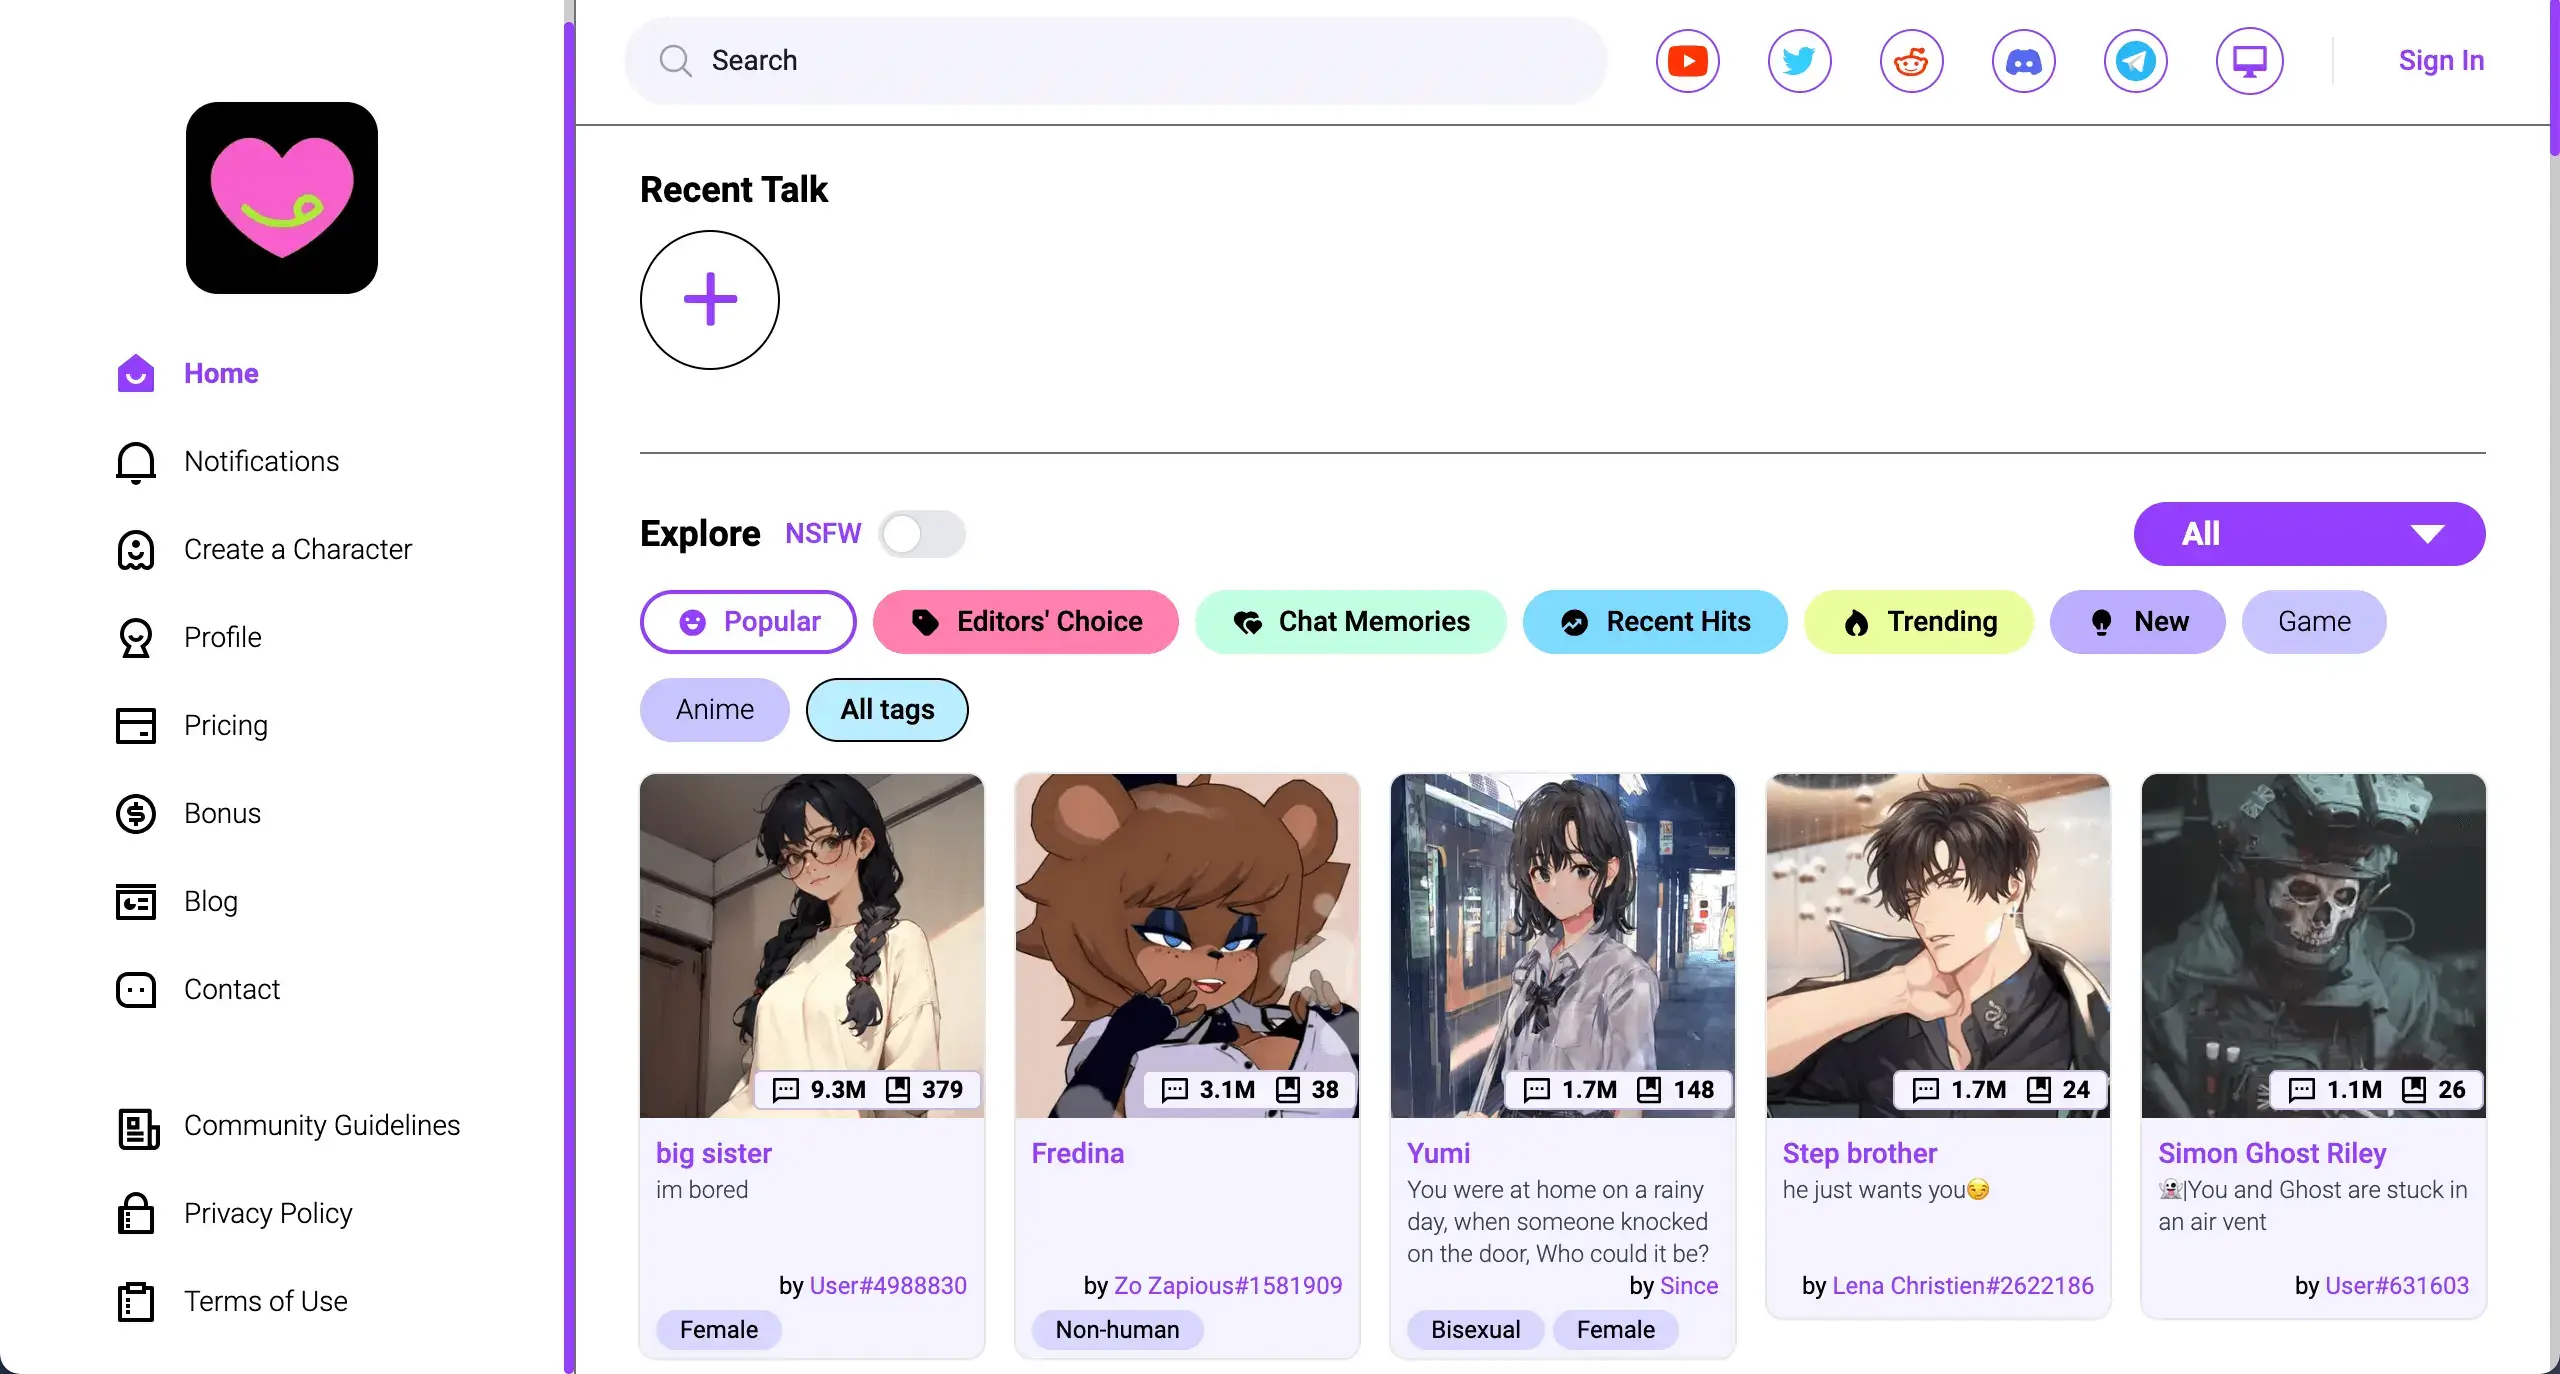The height and width of the screenshot is (1374, 2560).
Task: Open the Reddit community icon
Action: 1910,60
